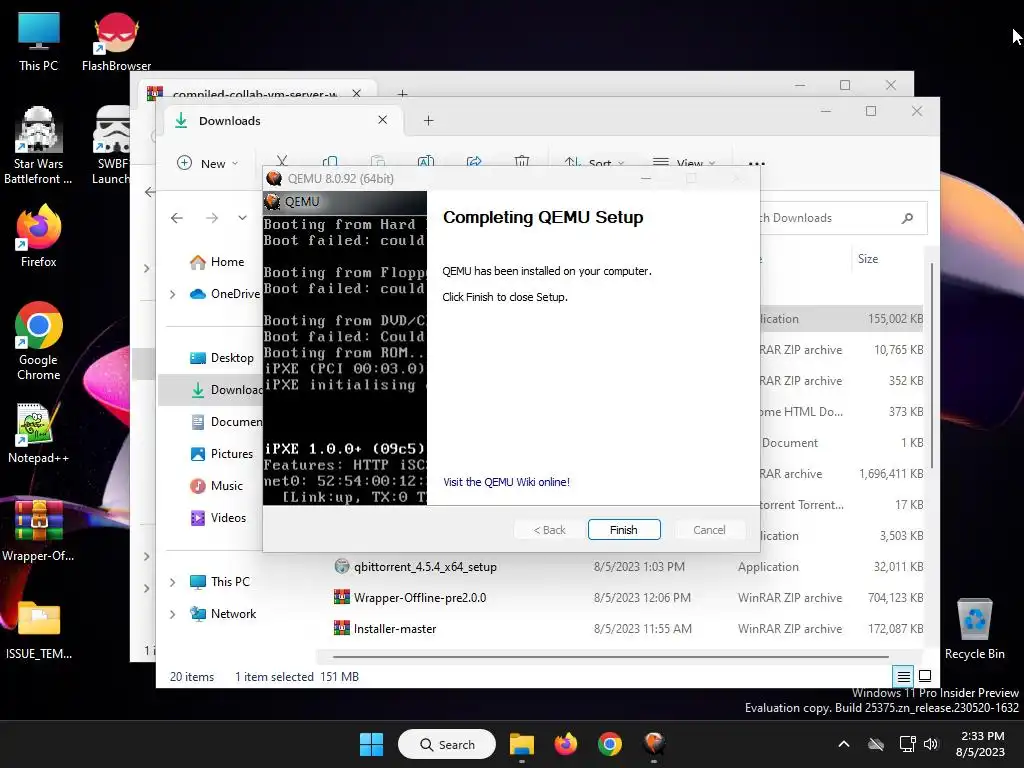This screenshot has height=768, width=1024.
Task: Click the Share icon in Explorer toolbar
Action: point(474,162)
